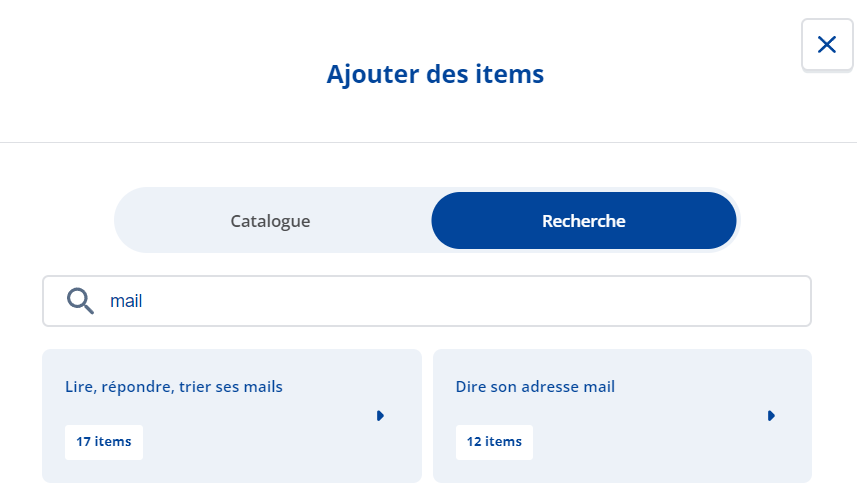
Task: Click the 12 items badge
Action: [x=494, y=442]
